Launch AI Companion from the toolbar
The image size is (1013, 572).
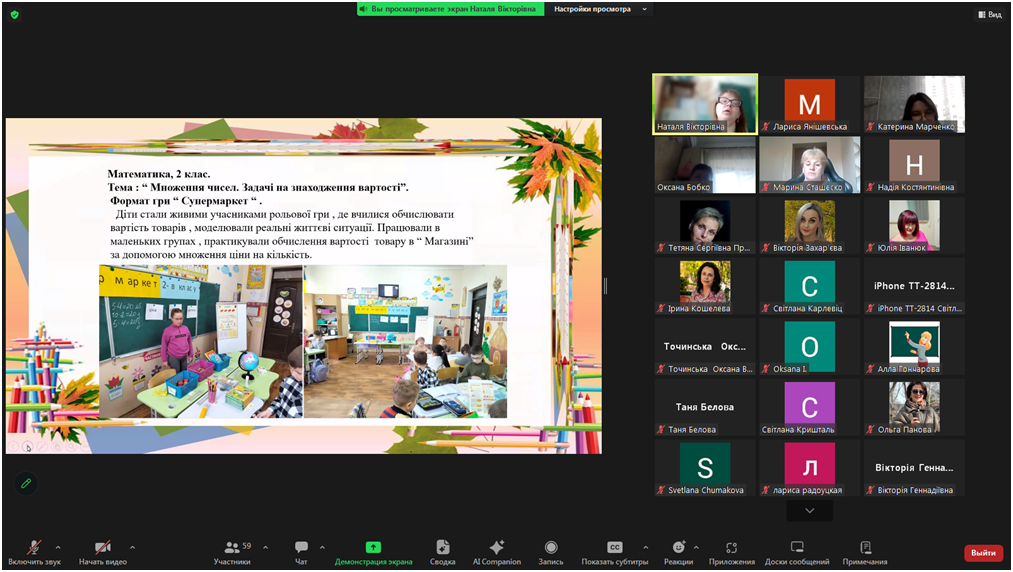[x=496, y=548]
